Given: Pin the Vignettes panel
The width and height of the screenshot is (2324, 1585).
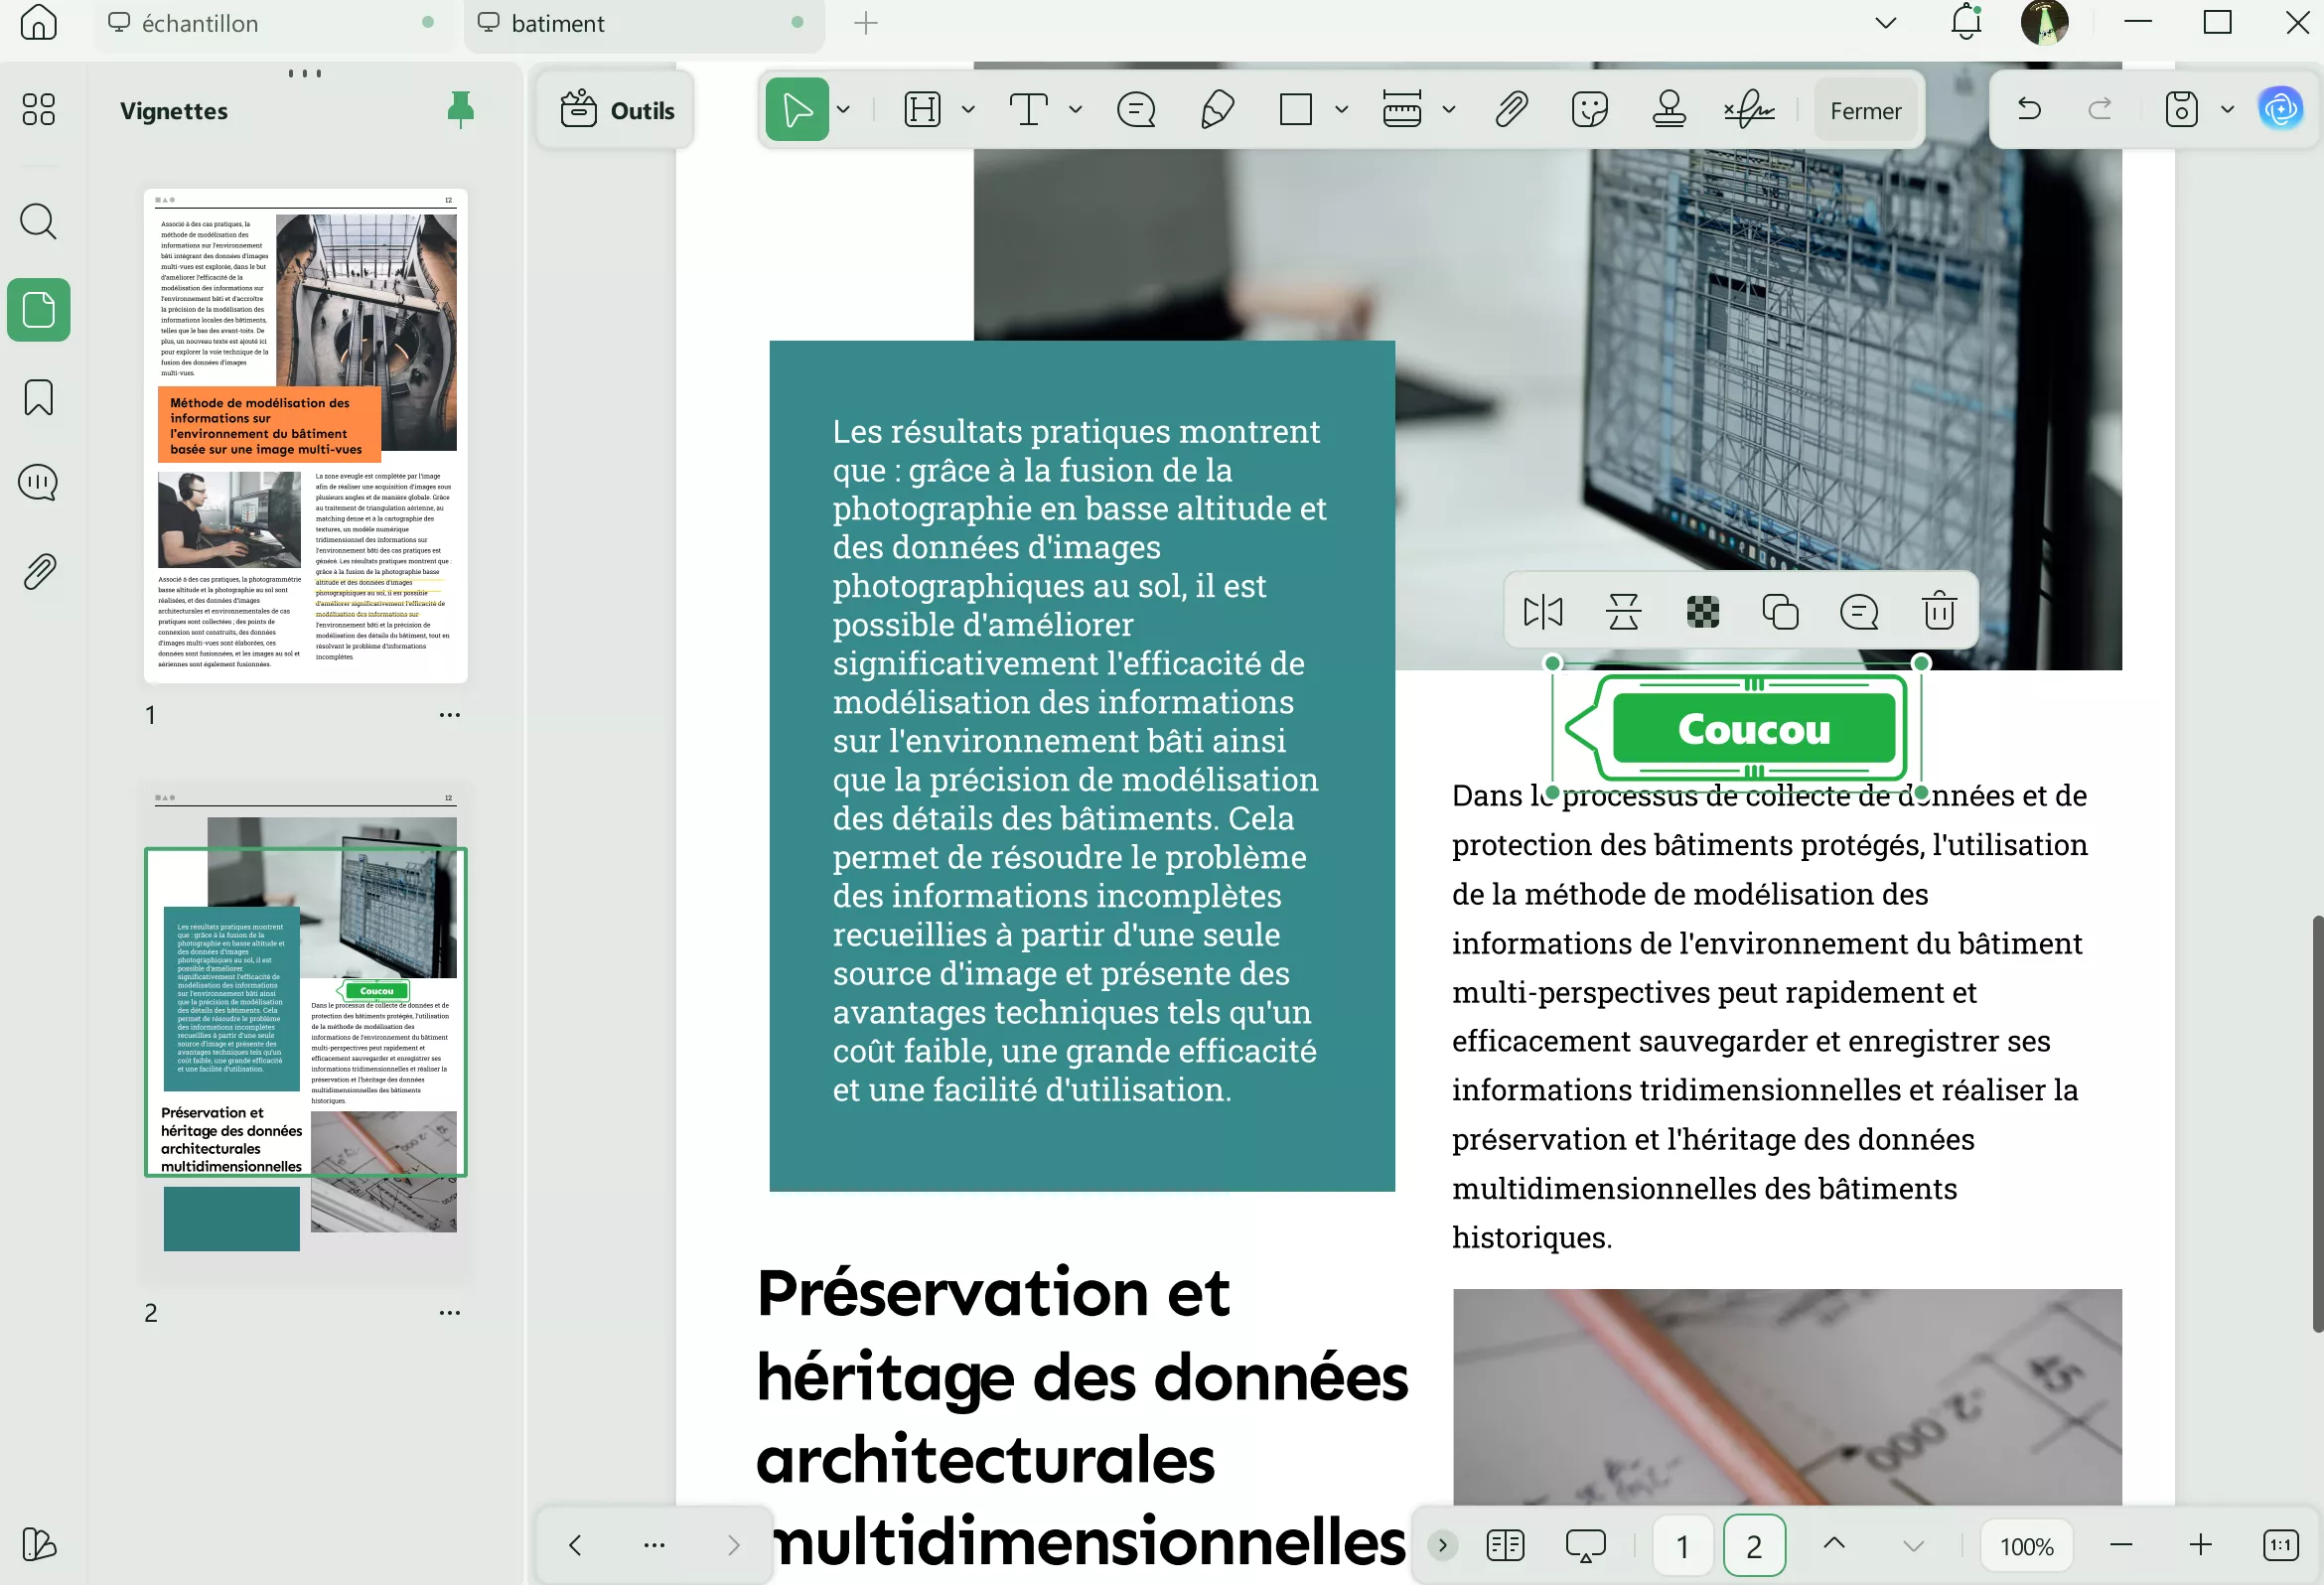Looking at the screenshot, I should click(461, 110).
